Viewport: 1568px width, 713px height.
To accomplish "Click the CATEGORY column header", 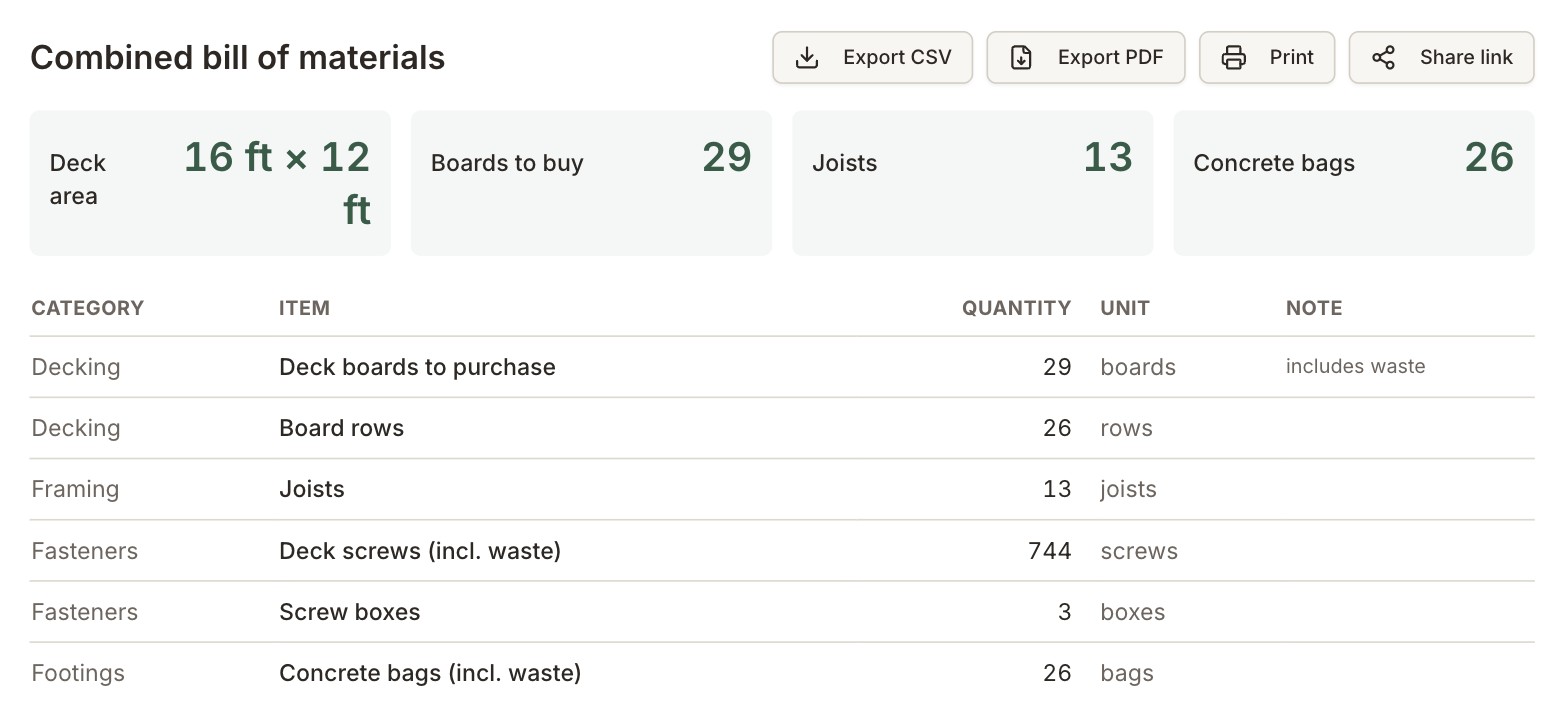I will coord(88,308).
